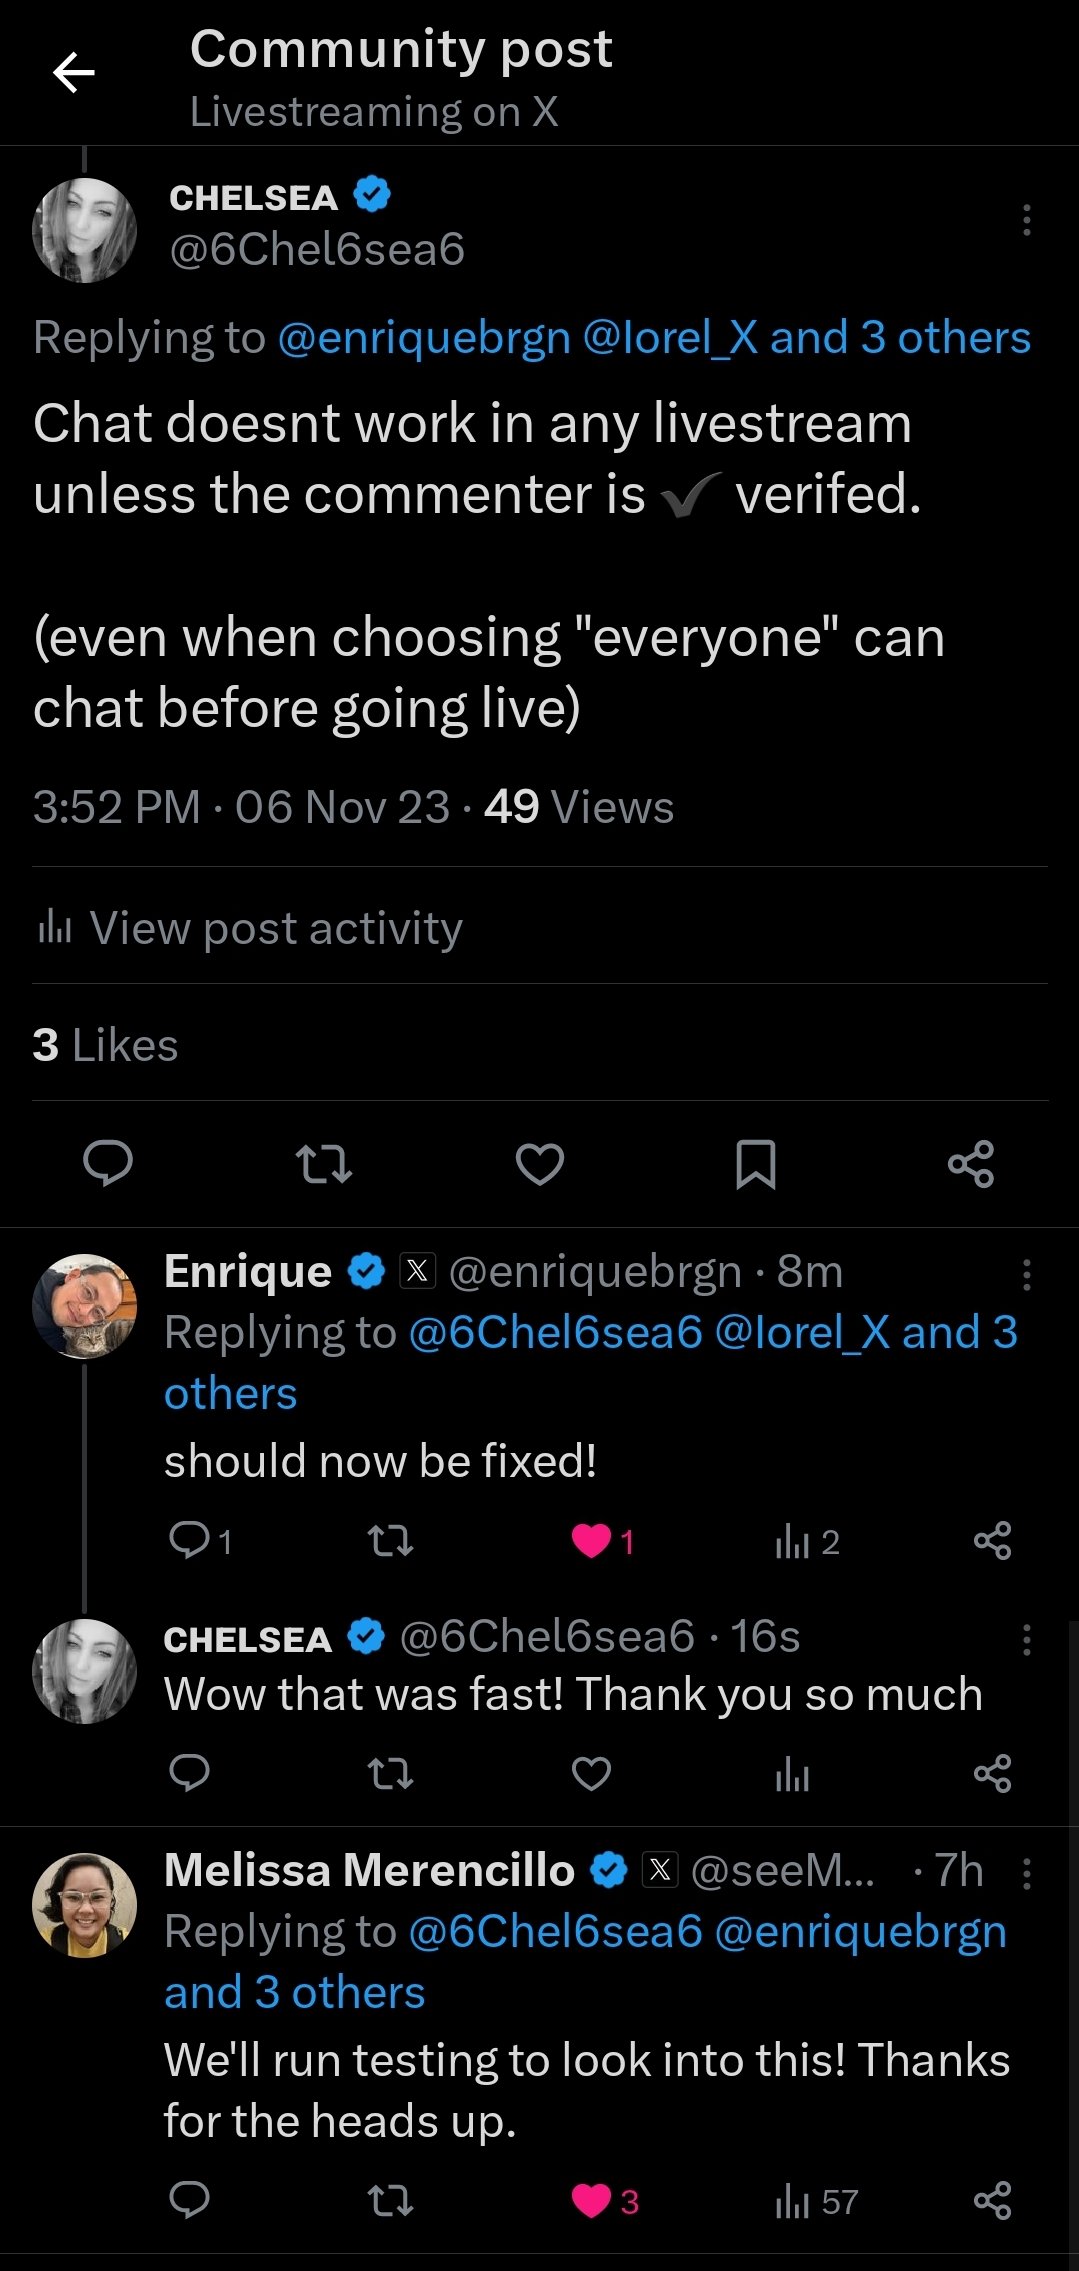Share CHELSEA's main post
The height and width of the screenshot is (2271, 1079).
[971, 1164]
